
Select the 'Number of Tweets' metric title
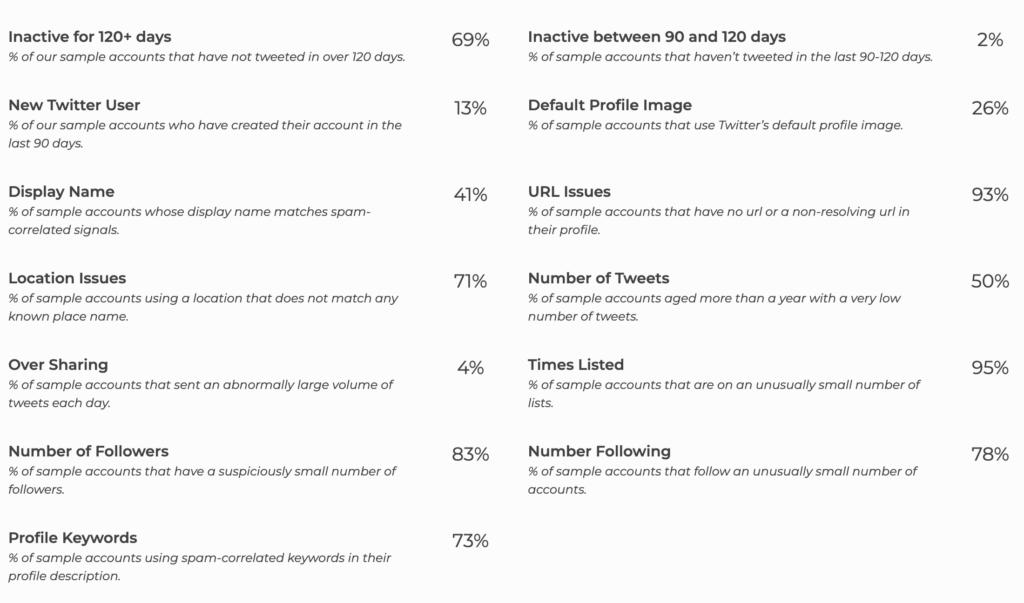tap(598, 278)
